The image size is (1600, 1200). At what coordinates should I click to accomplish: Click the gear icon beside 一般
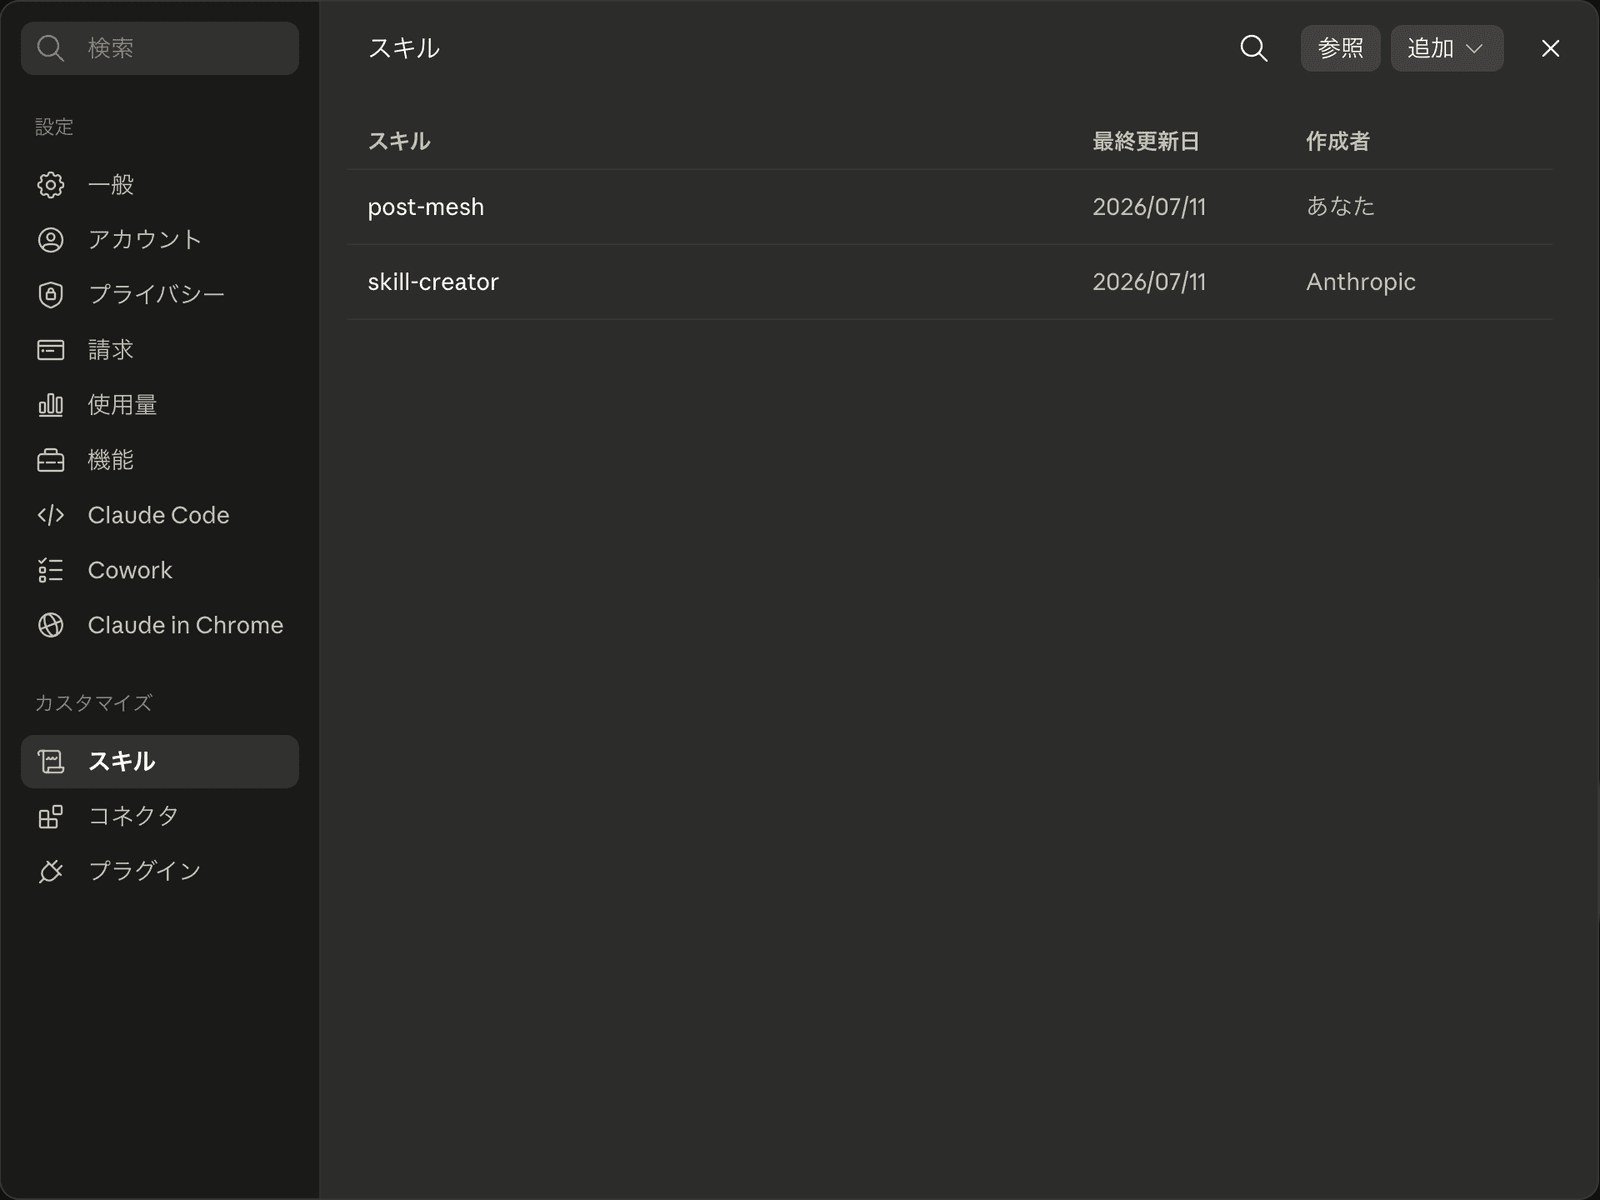[51, 185]
